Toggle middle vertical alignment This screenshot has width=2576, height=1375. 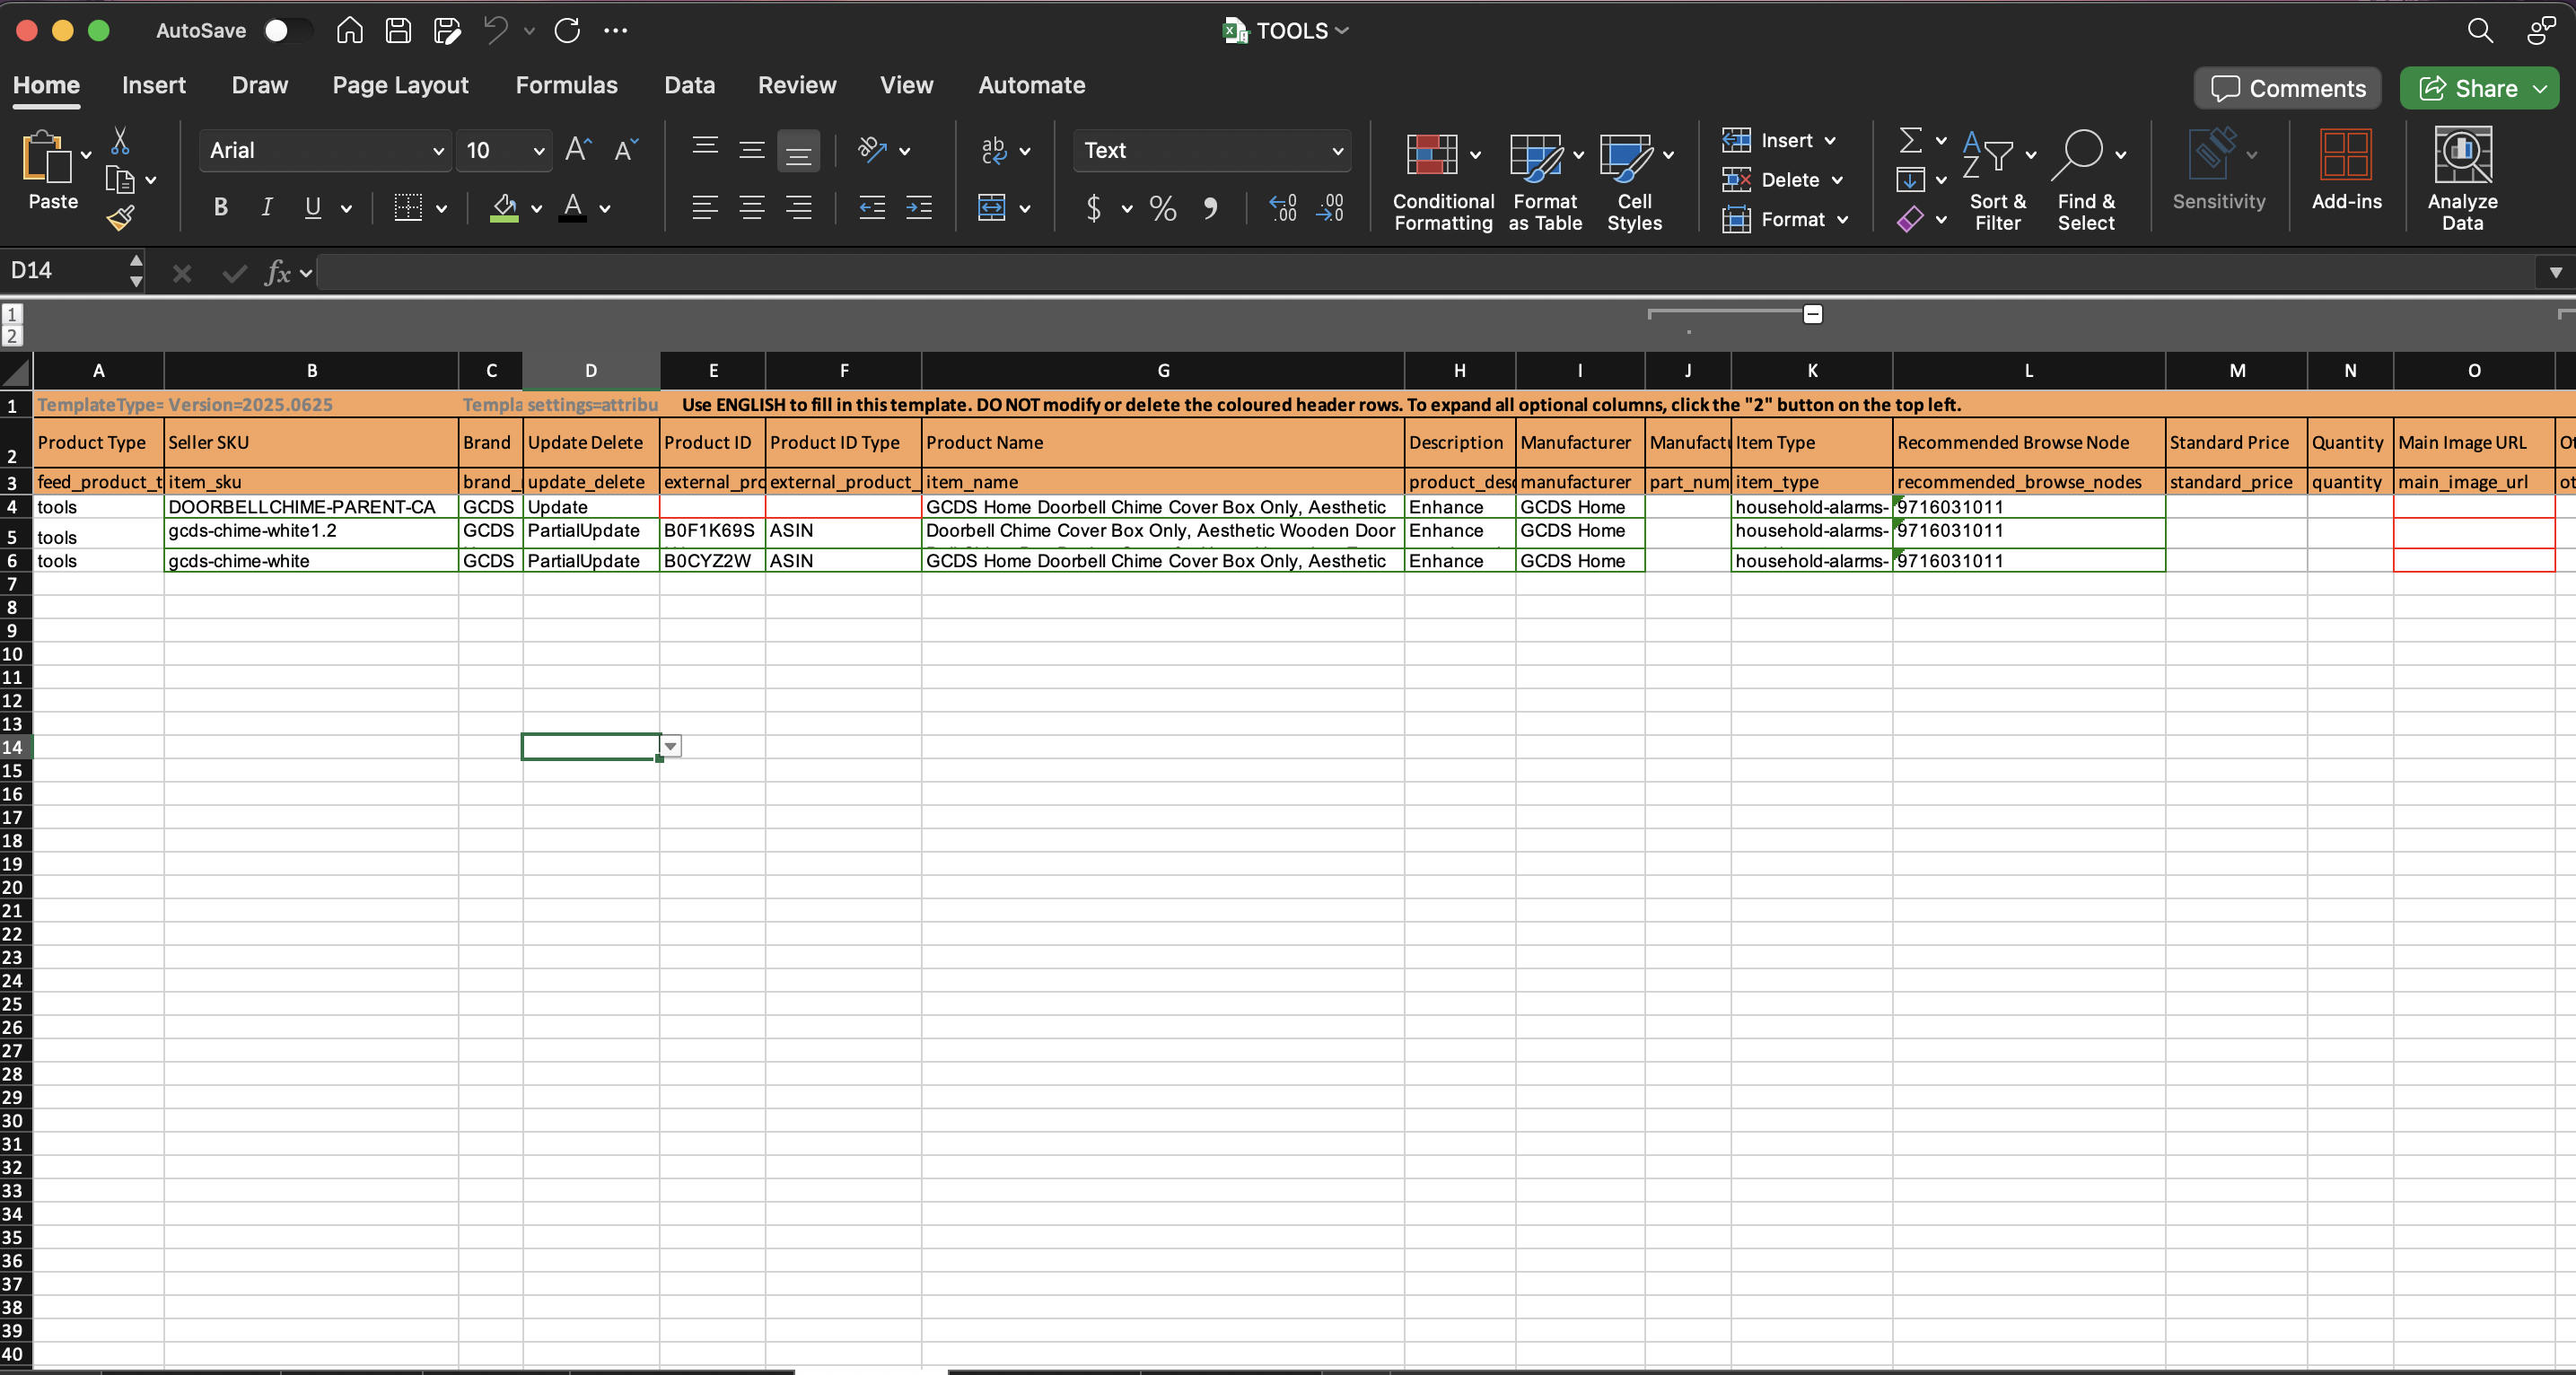[751, 150]
